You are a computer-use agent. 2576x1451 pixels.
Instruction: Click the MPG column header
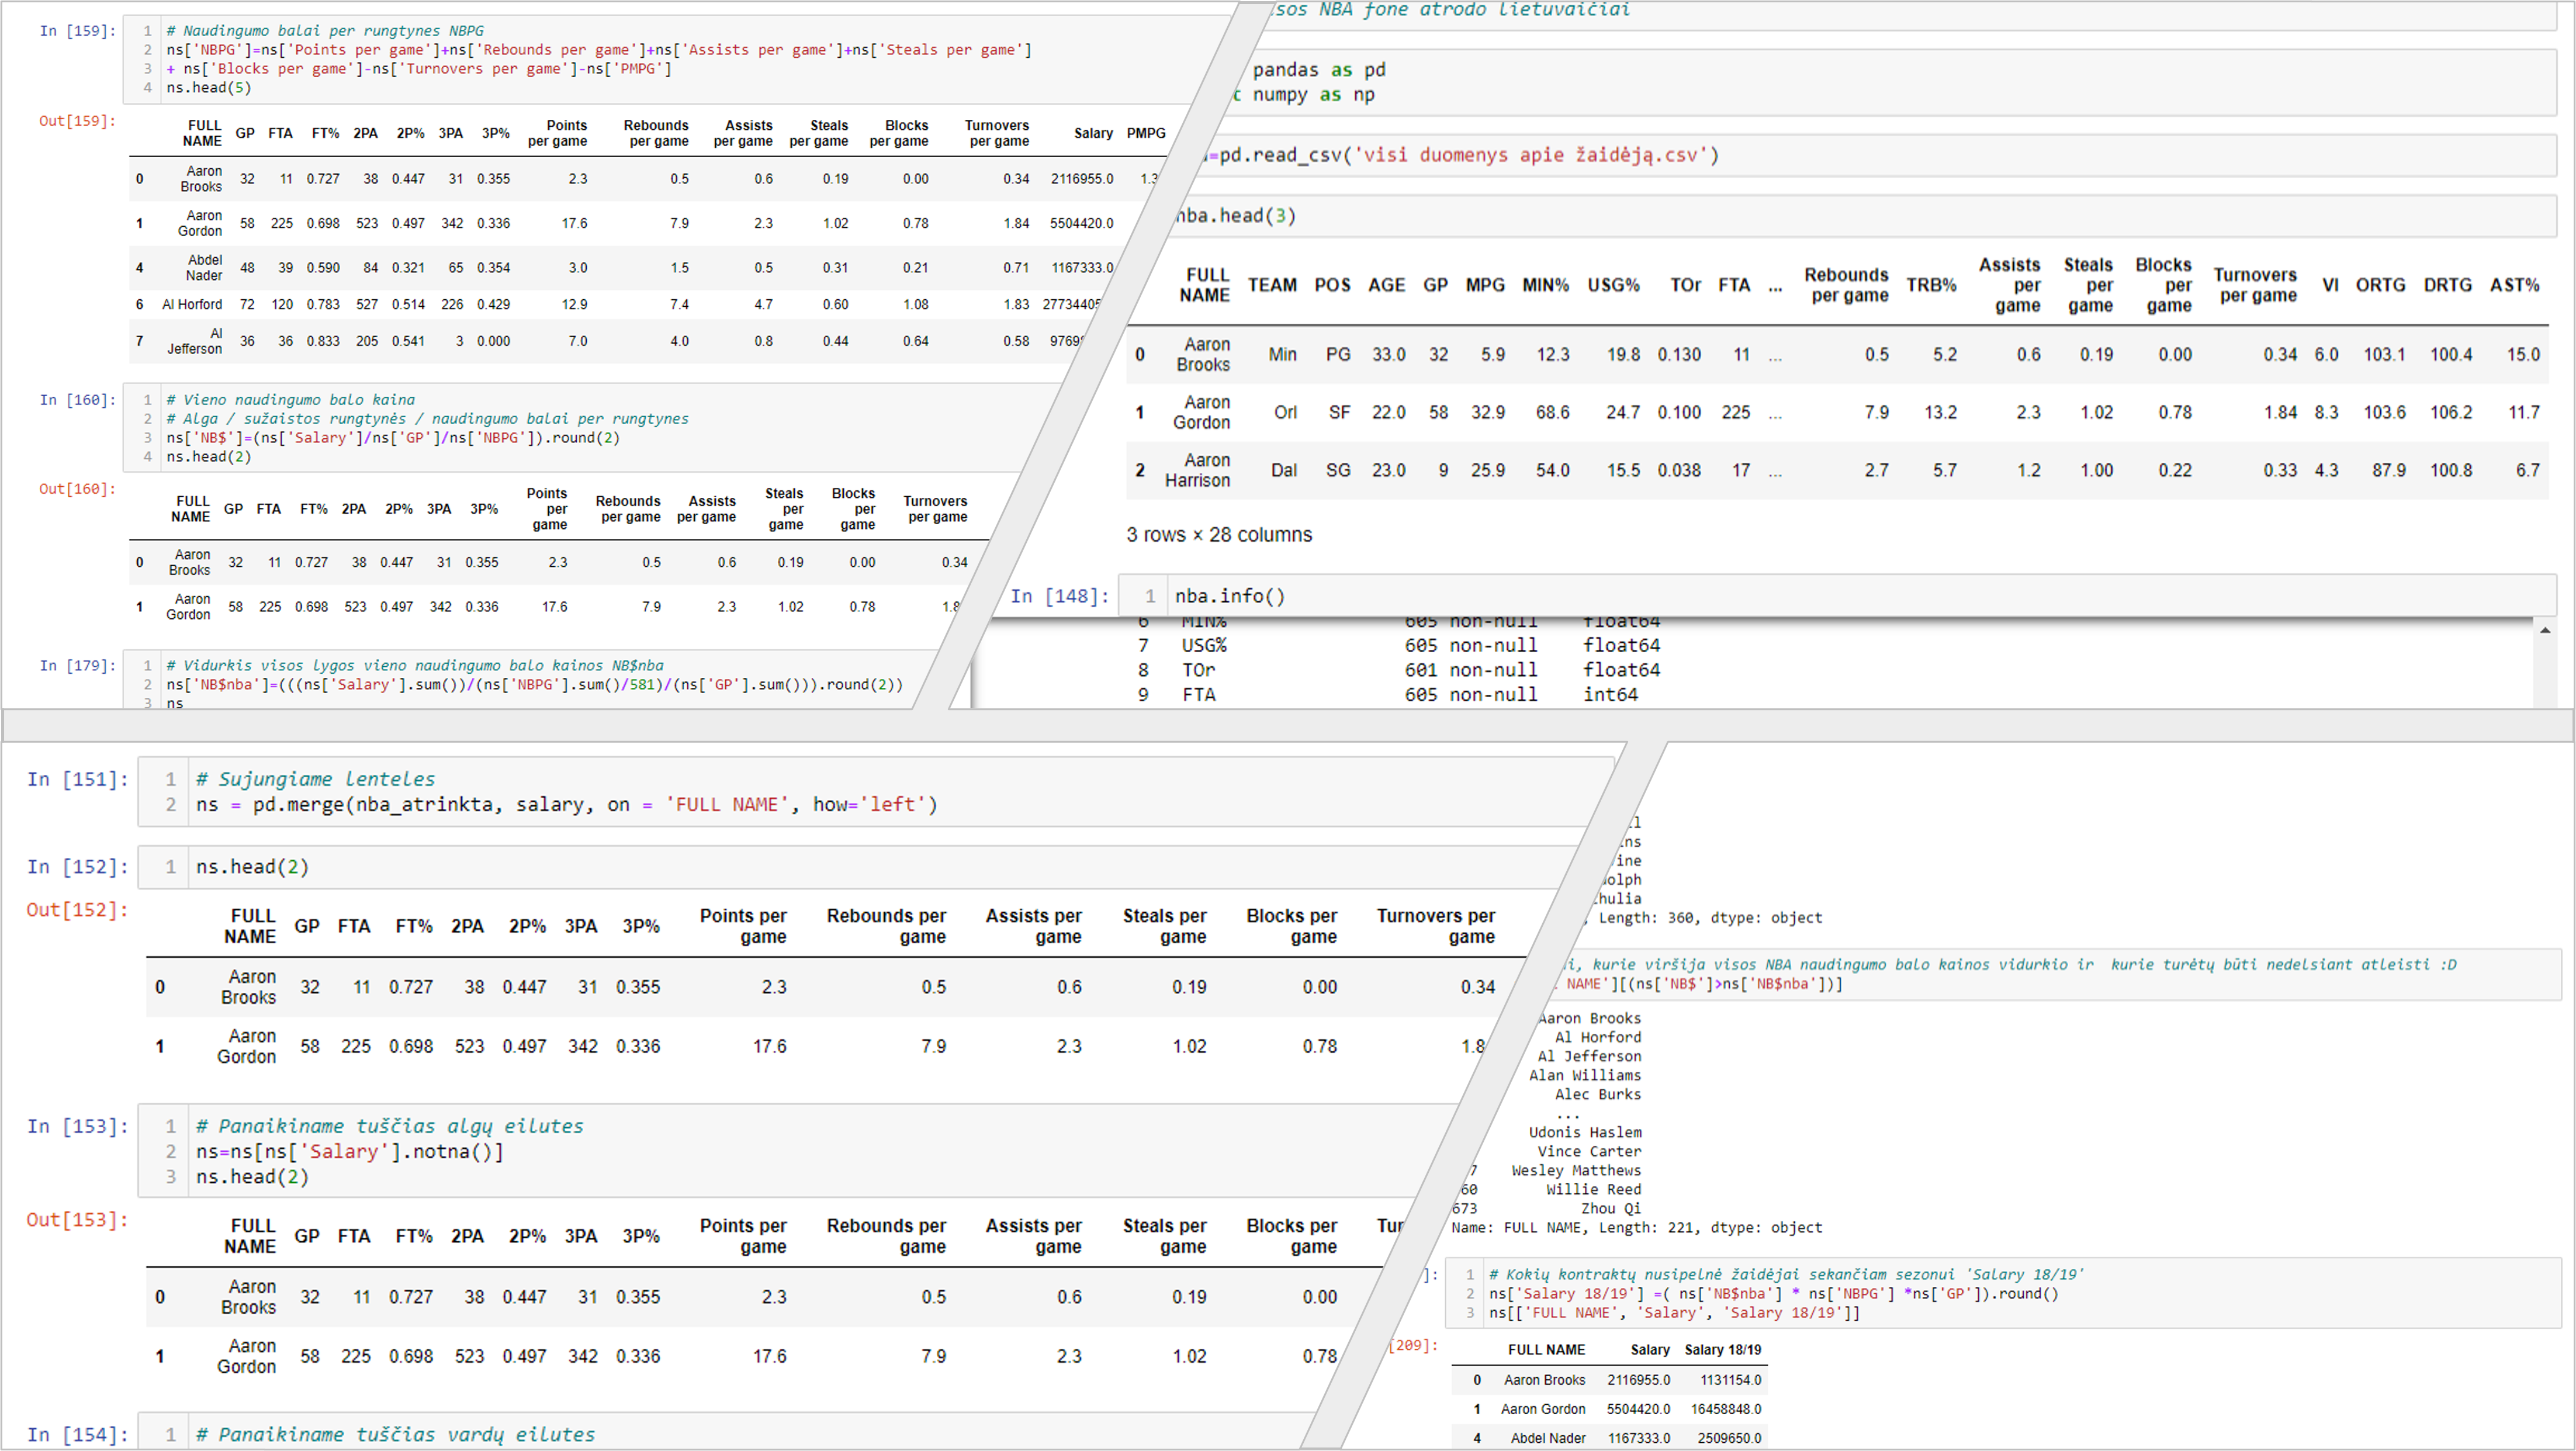[x=1485, y=285]
